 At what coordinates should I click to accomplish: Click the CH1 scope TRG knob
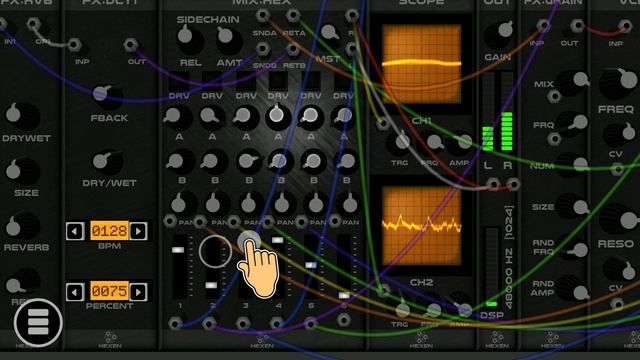(399, 143)
